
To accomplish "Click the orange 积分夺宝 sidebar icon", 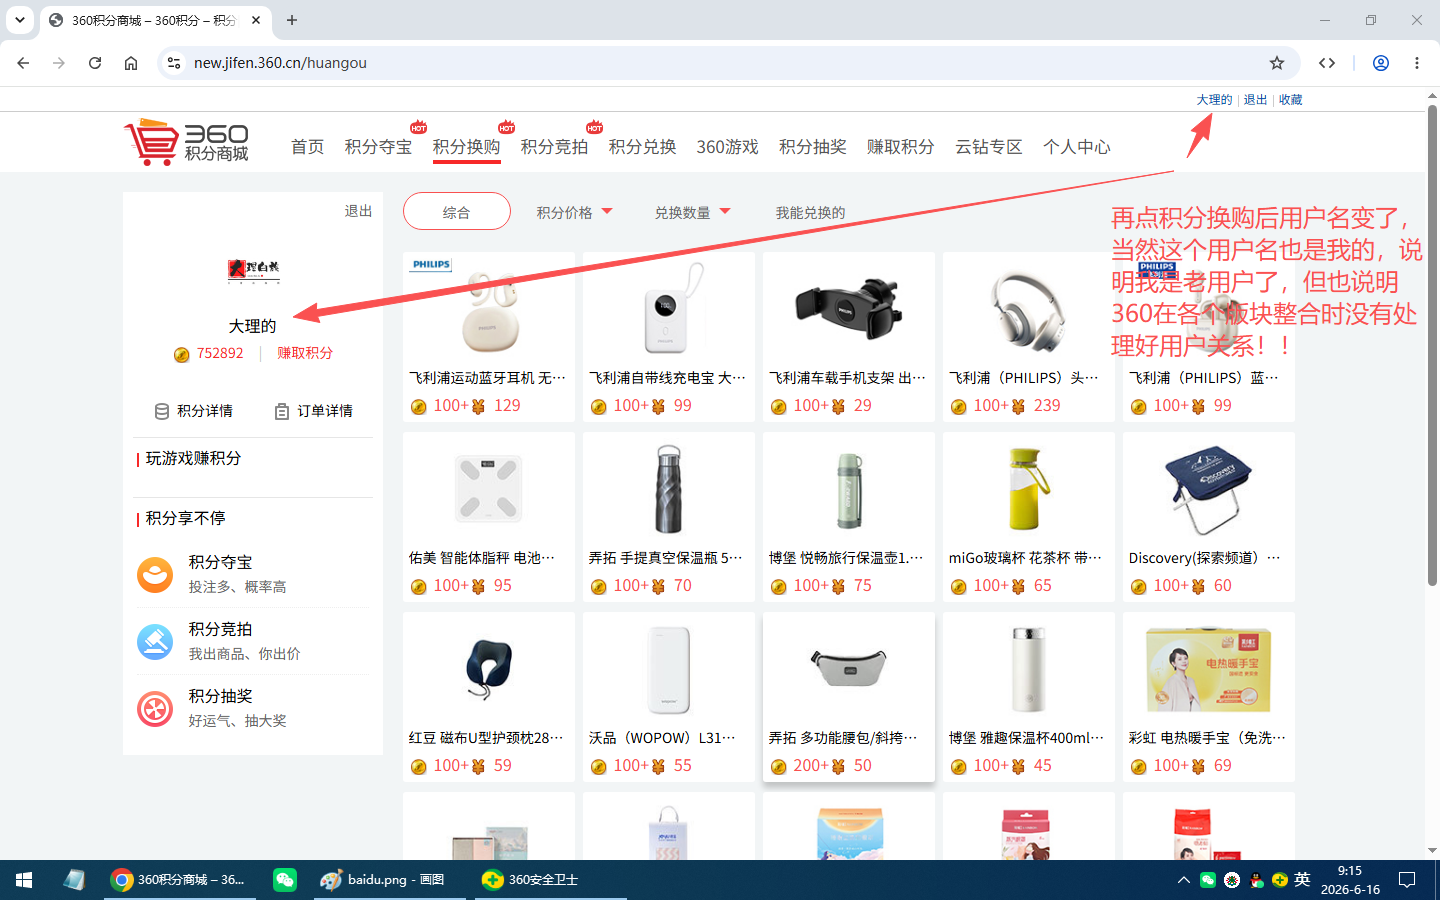I will click(155, 575).
